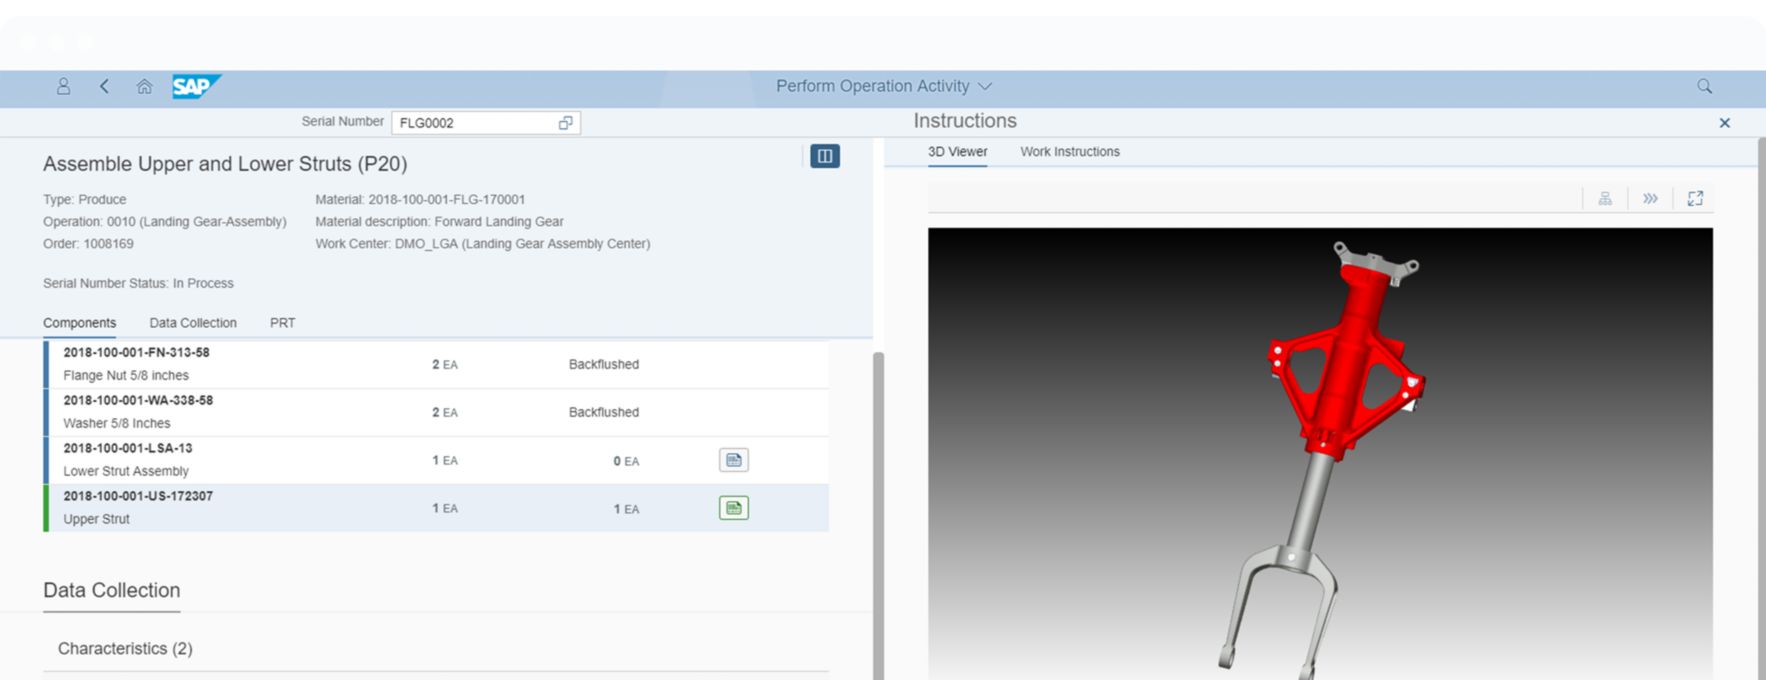Select the Data Collection tab

[193, 323]
